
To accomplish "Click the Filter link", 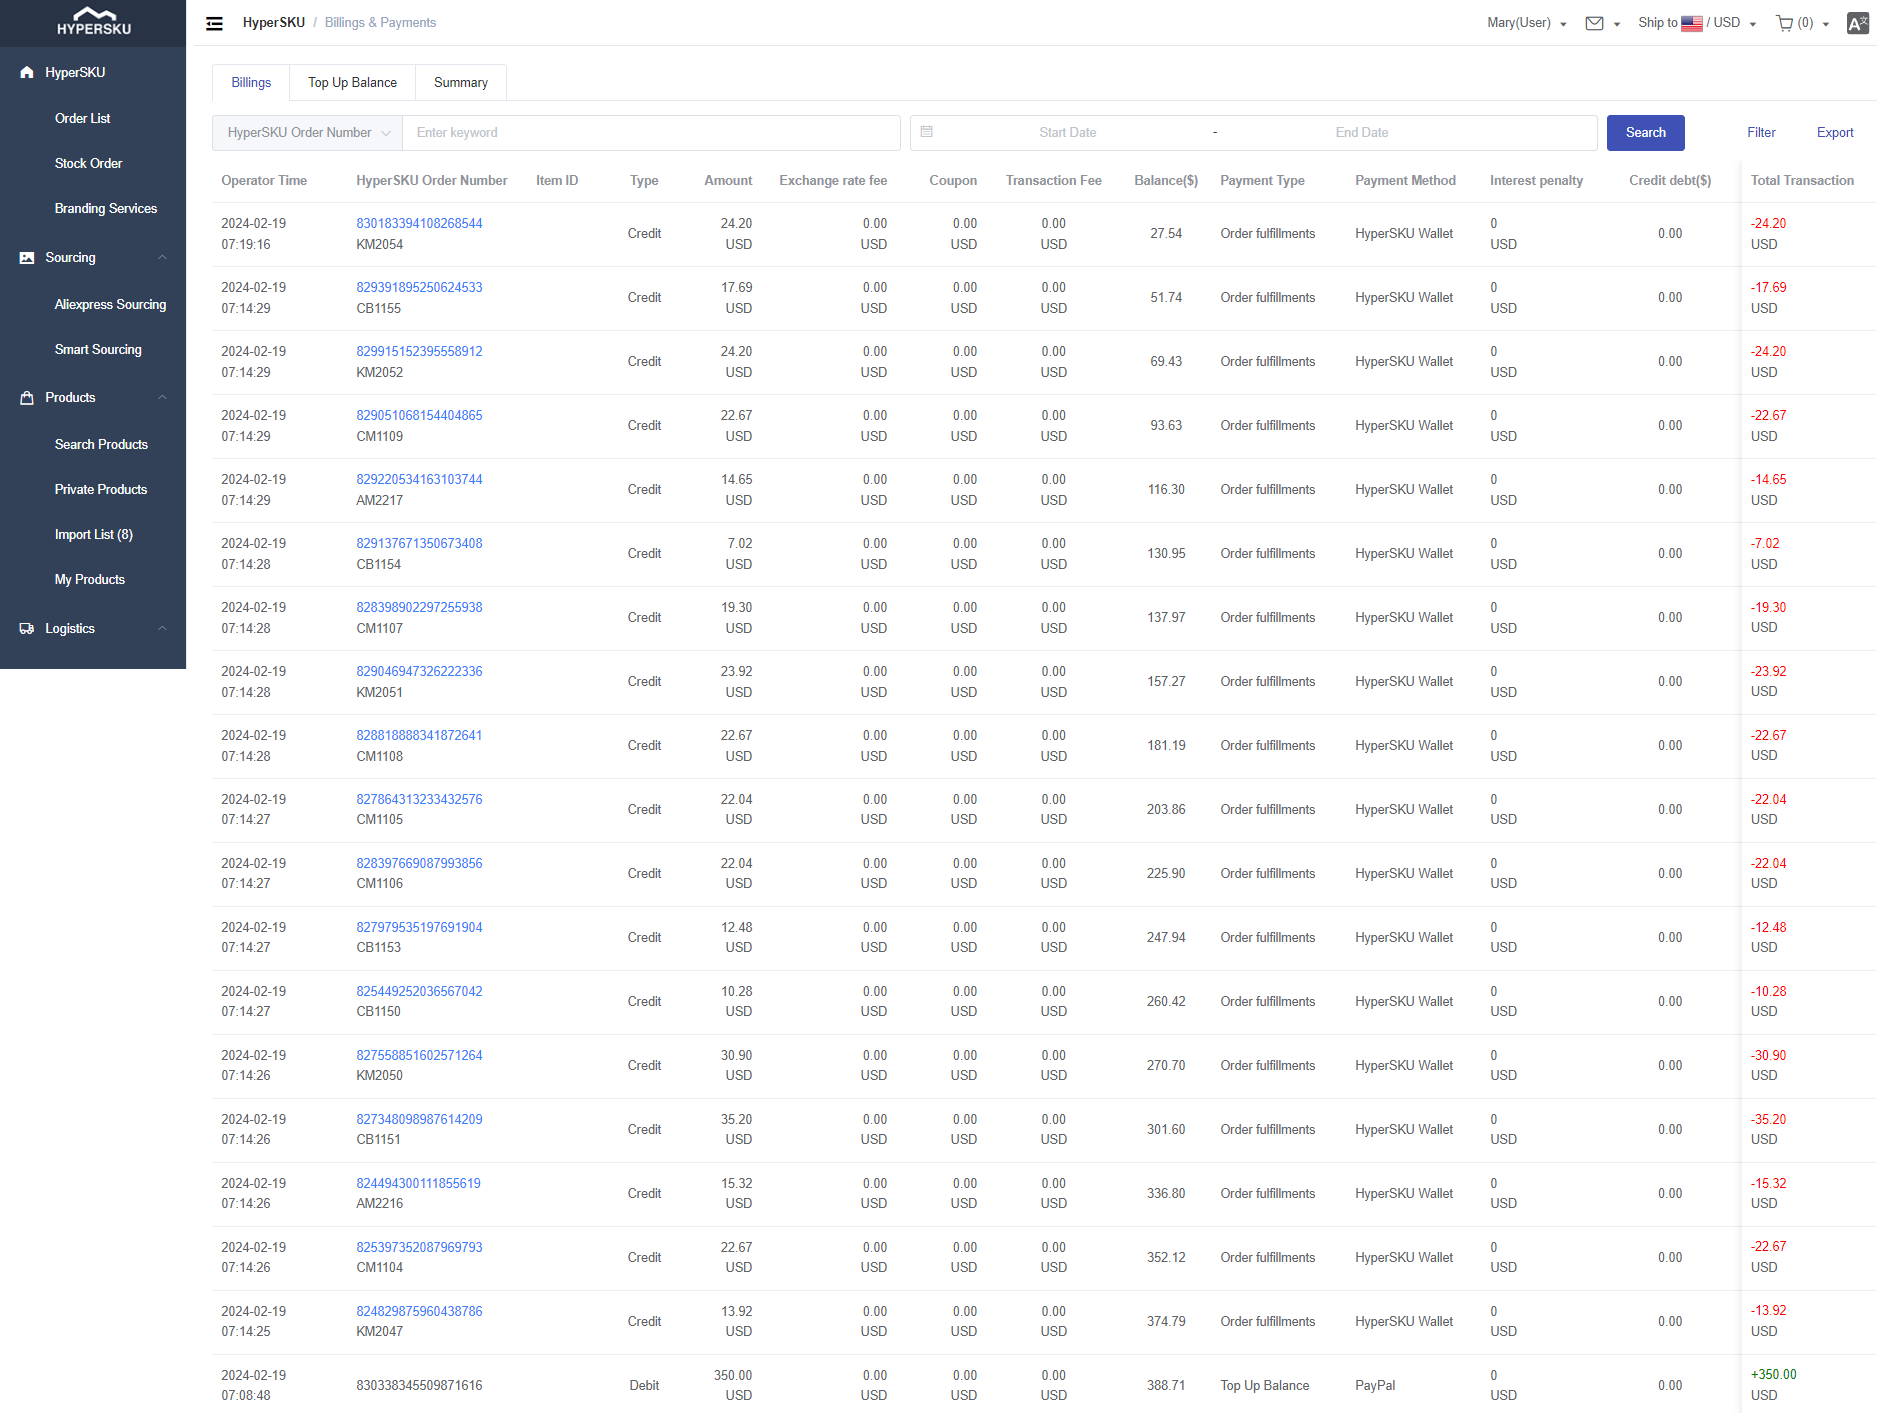I will (1760, 133).
